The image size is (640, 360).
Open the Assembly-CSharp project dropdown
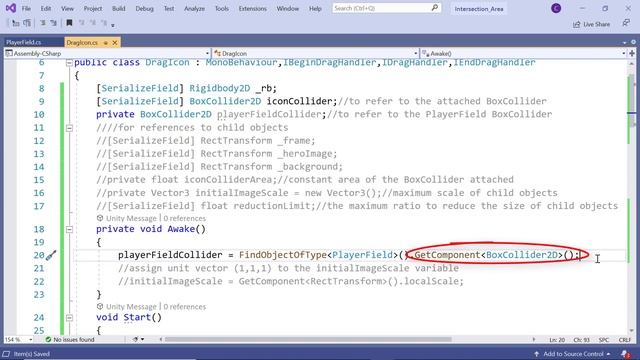click(107, 53)
